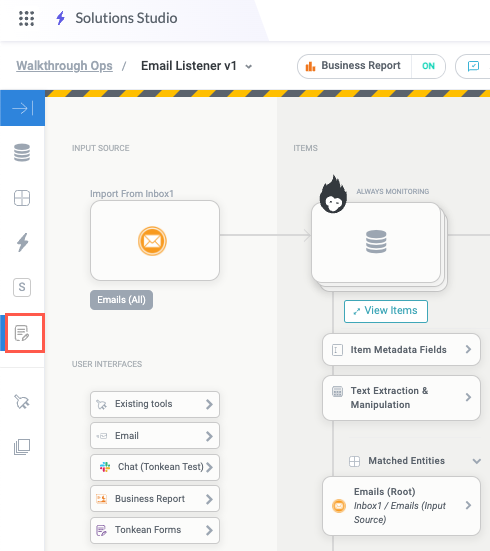The width and height of the screenshot is (490, 551).
Task: Click the orange email icon beside Emails (Root)
Action: point(339,506)
